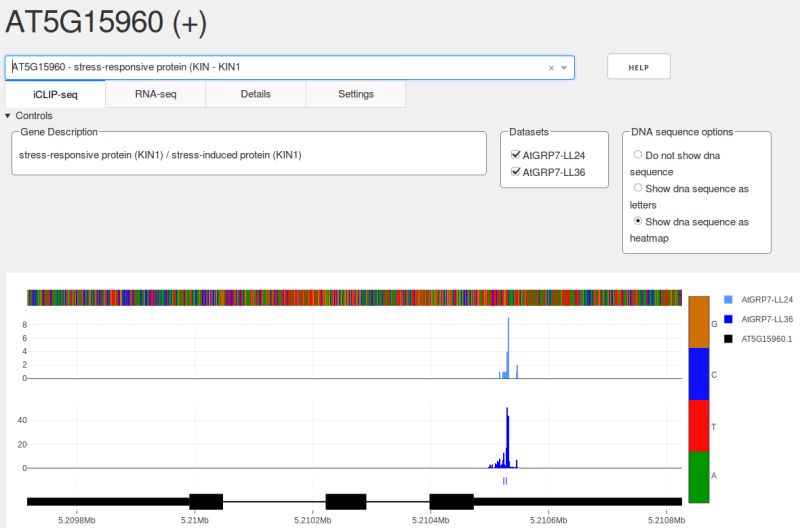Screen dimensions: 800x528
Task: Open the HELP button
Action: 638,67
